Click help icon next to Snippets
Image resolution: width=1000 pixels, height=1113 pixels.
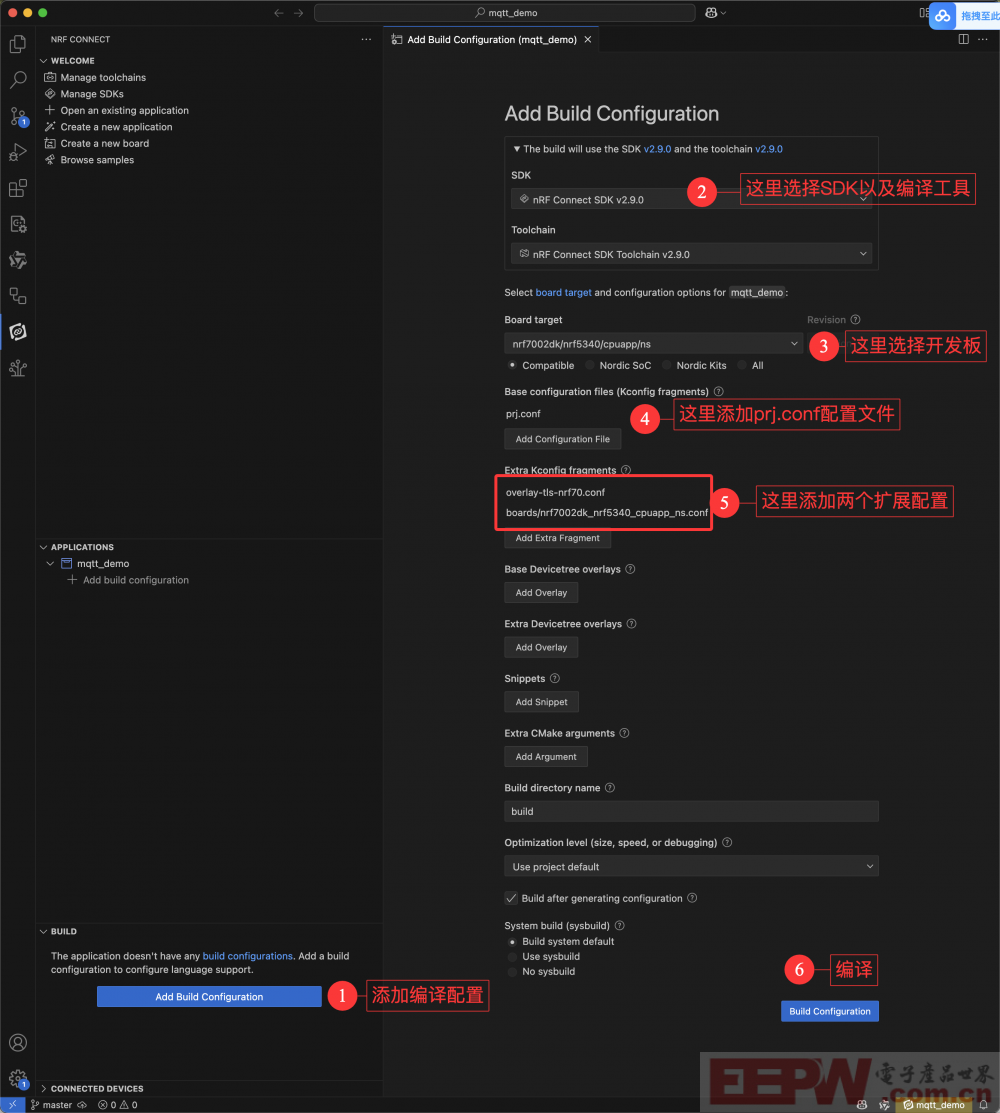pos(555,678)
